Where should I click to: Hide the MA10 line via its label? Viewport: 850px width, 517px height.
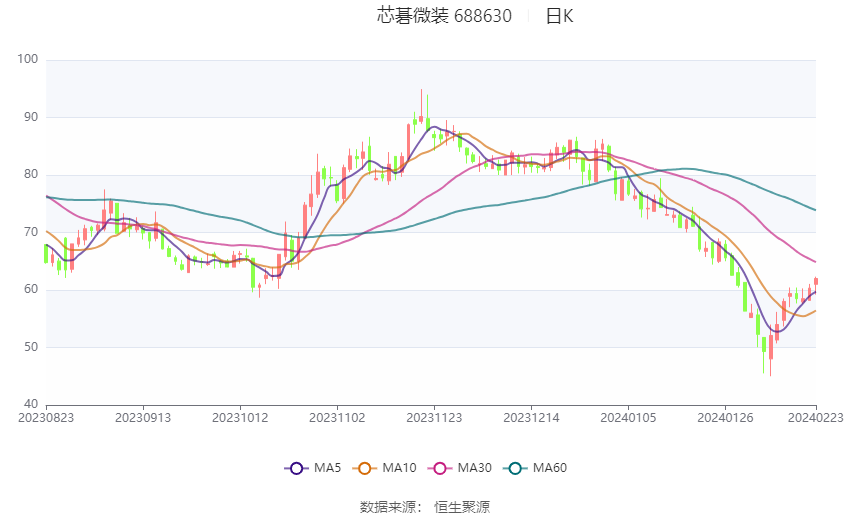399,468
